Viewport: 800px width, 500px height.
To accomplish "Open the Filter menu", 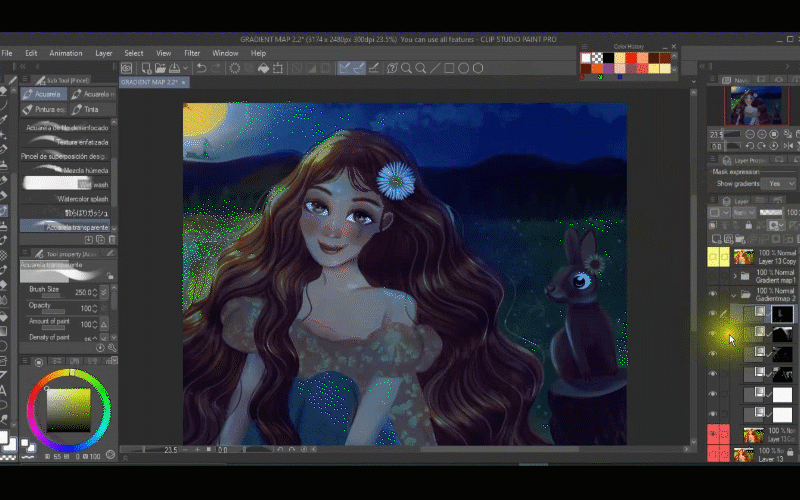I will pyautogui.click(x=192, y=53).
